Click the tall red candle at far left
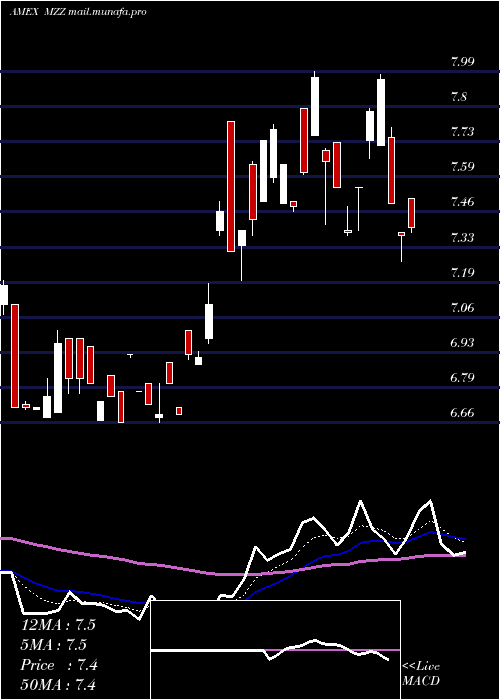 [x=15, y=356]
